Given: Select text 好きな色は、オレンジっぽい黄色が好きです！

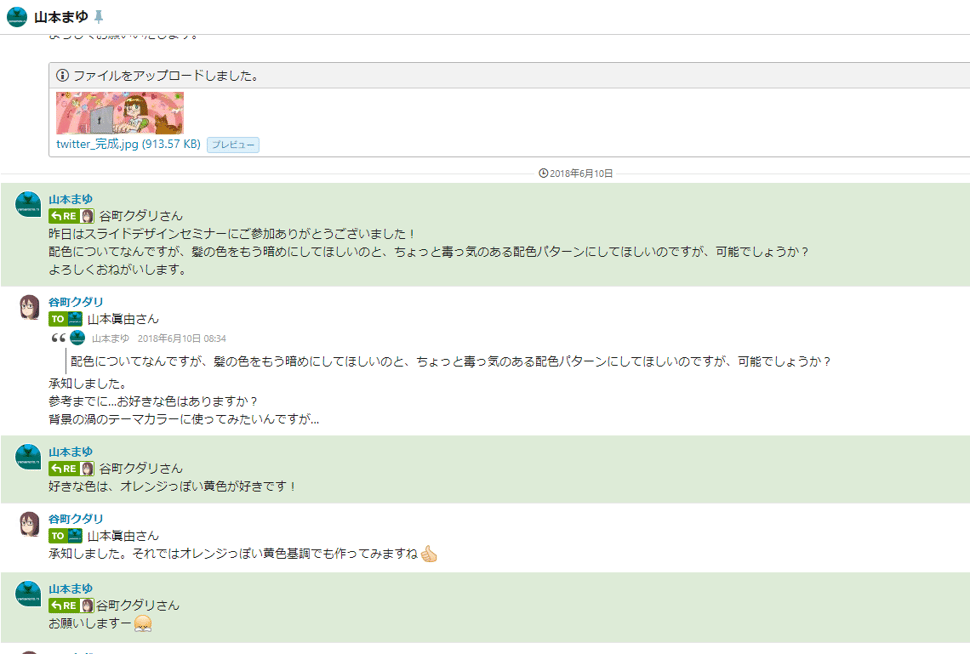Looking at the screenshot, I should pyautogui.click(x=173, y=486).
